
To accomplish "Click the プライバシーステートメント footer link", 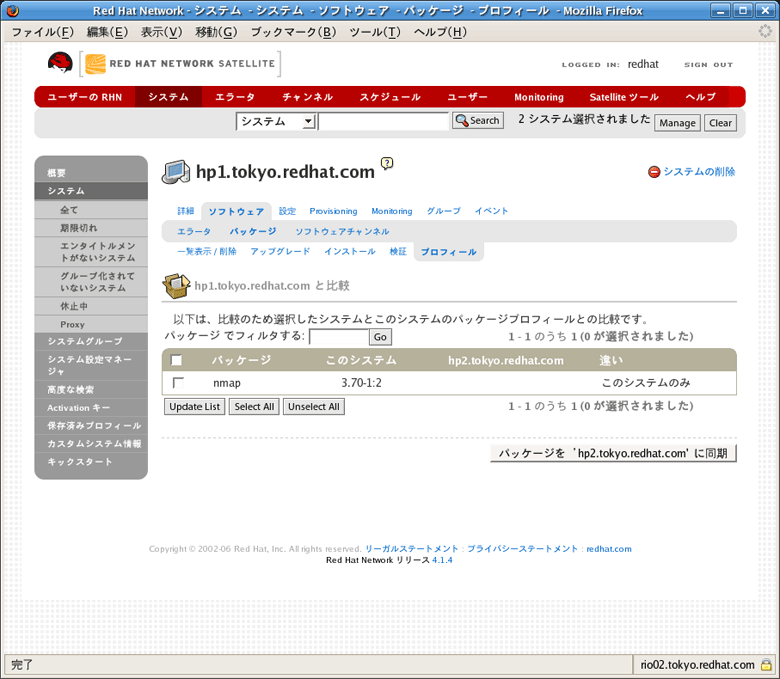I will pos(522,549).
